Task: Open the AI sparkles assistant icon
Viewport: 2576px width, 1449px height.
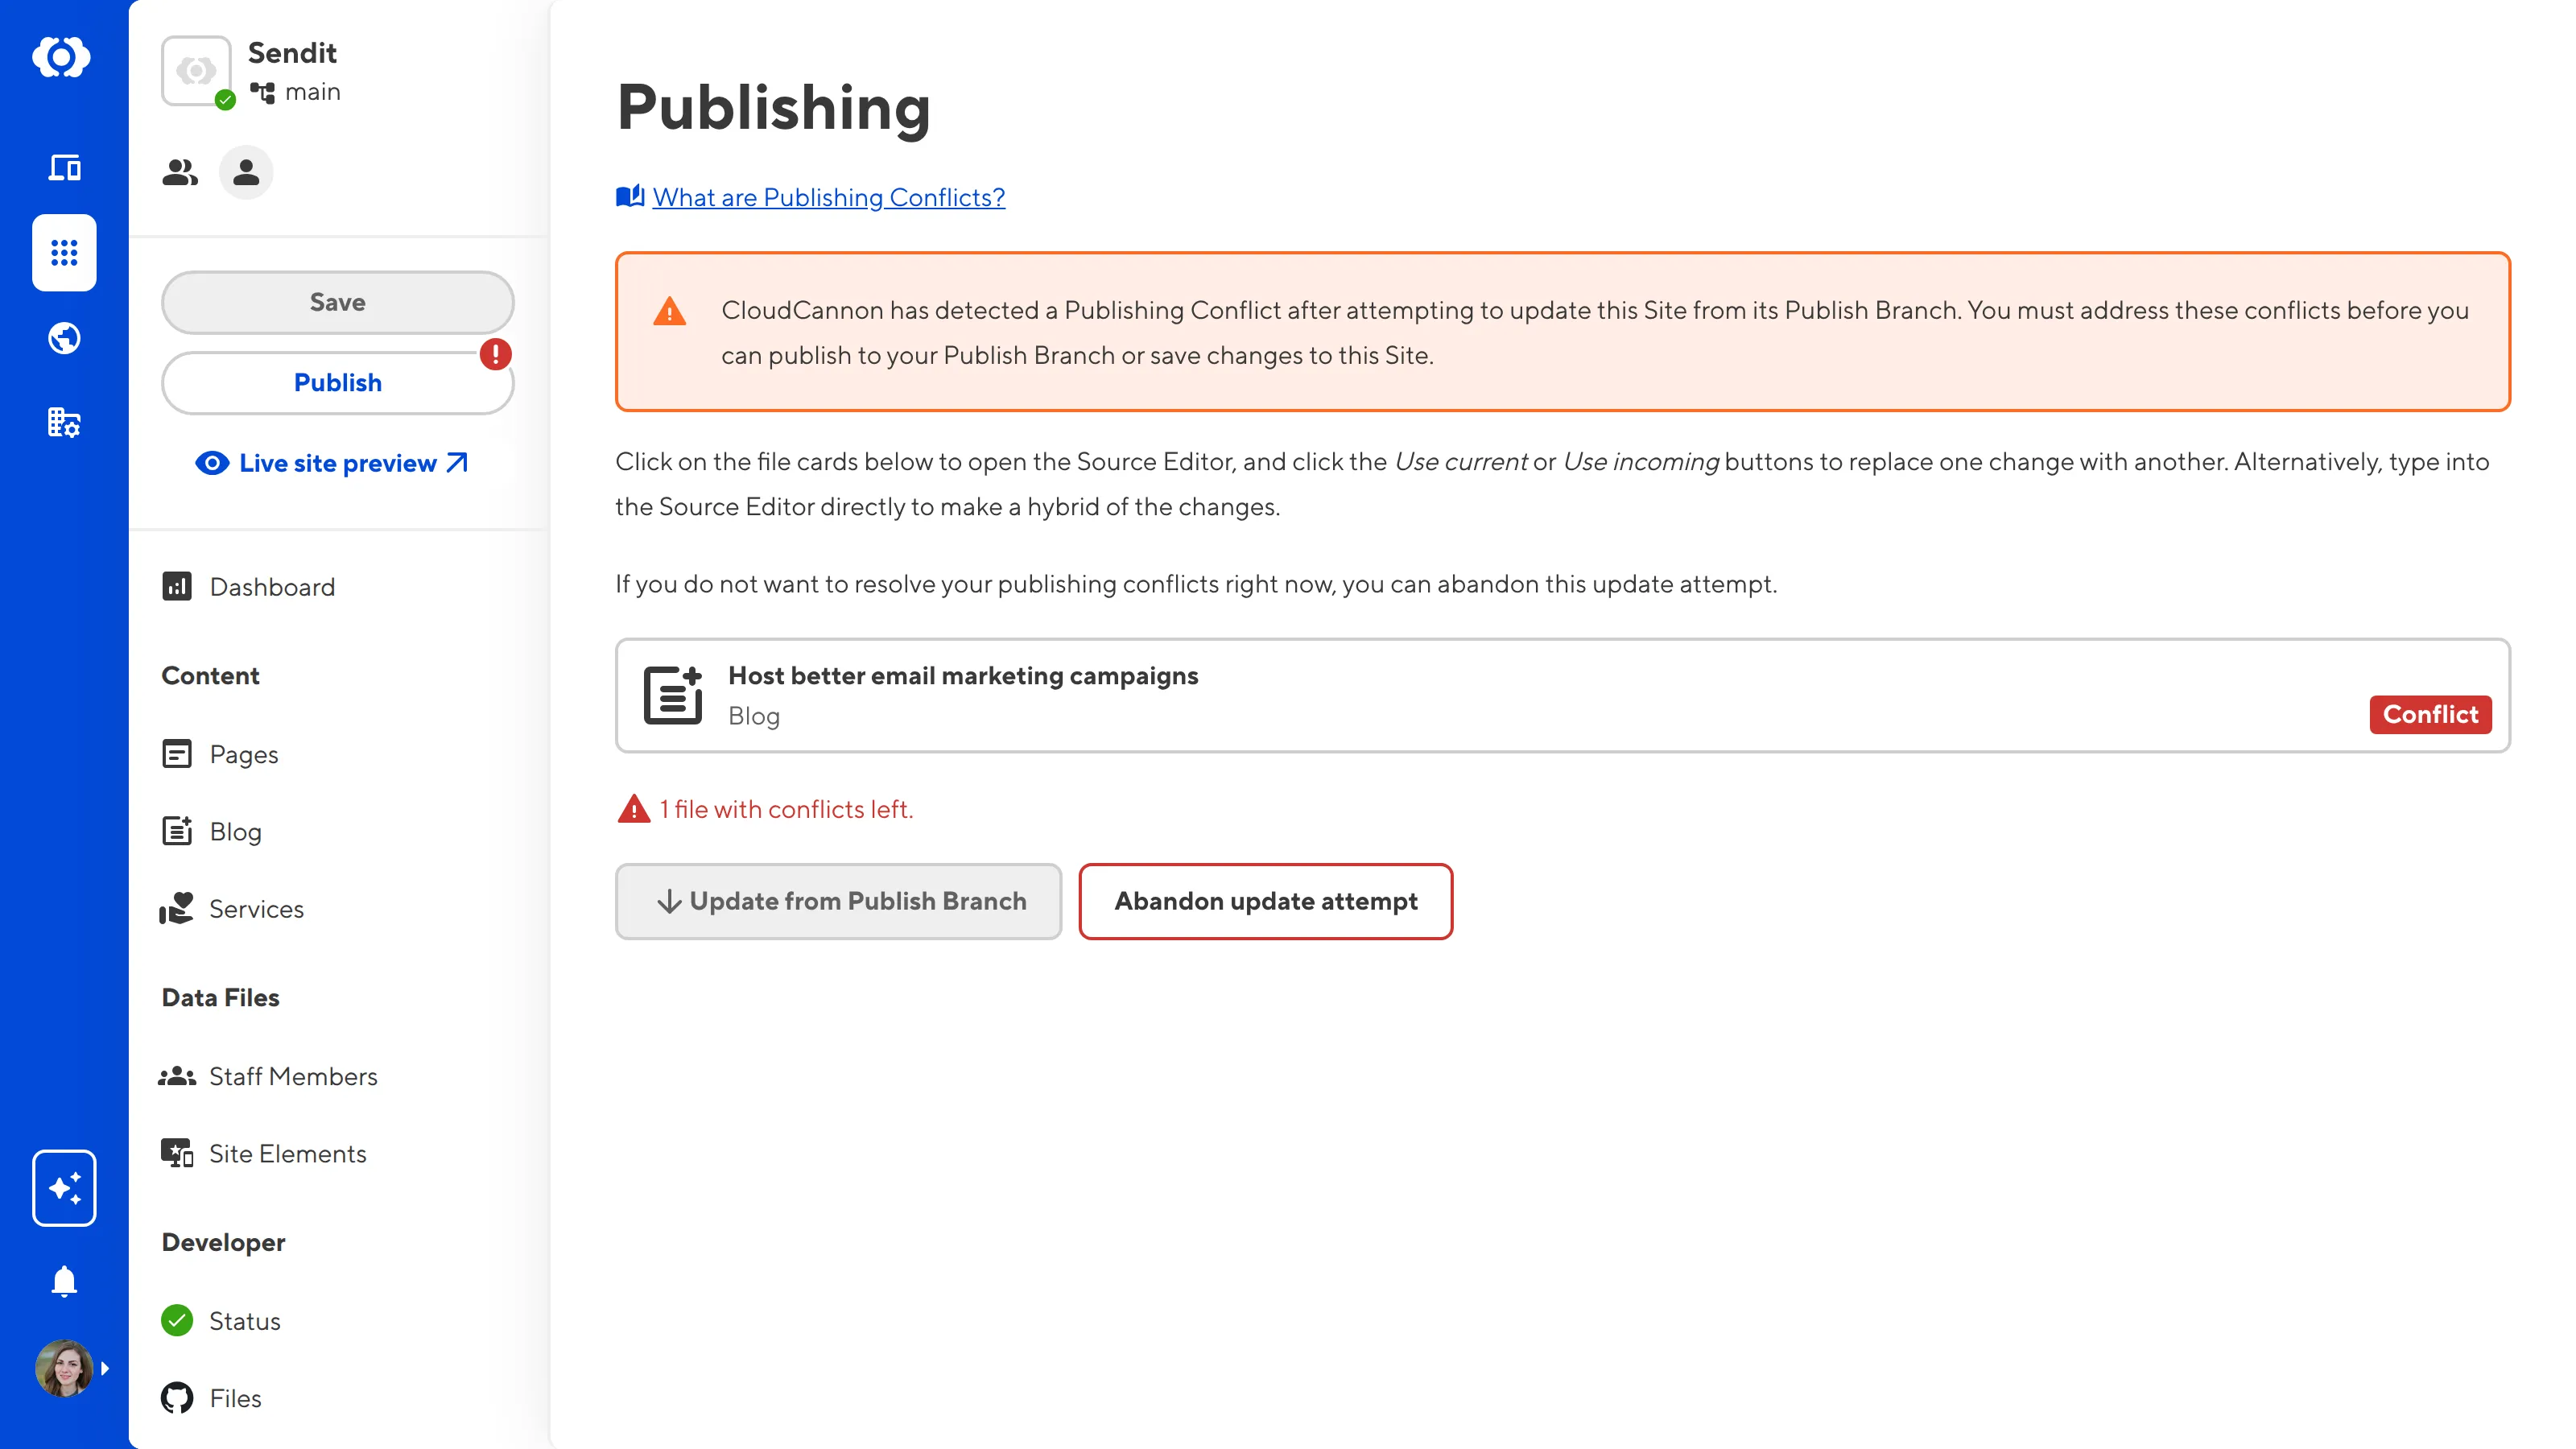Action: 64,1188
